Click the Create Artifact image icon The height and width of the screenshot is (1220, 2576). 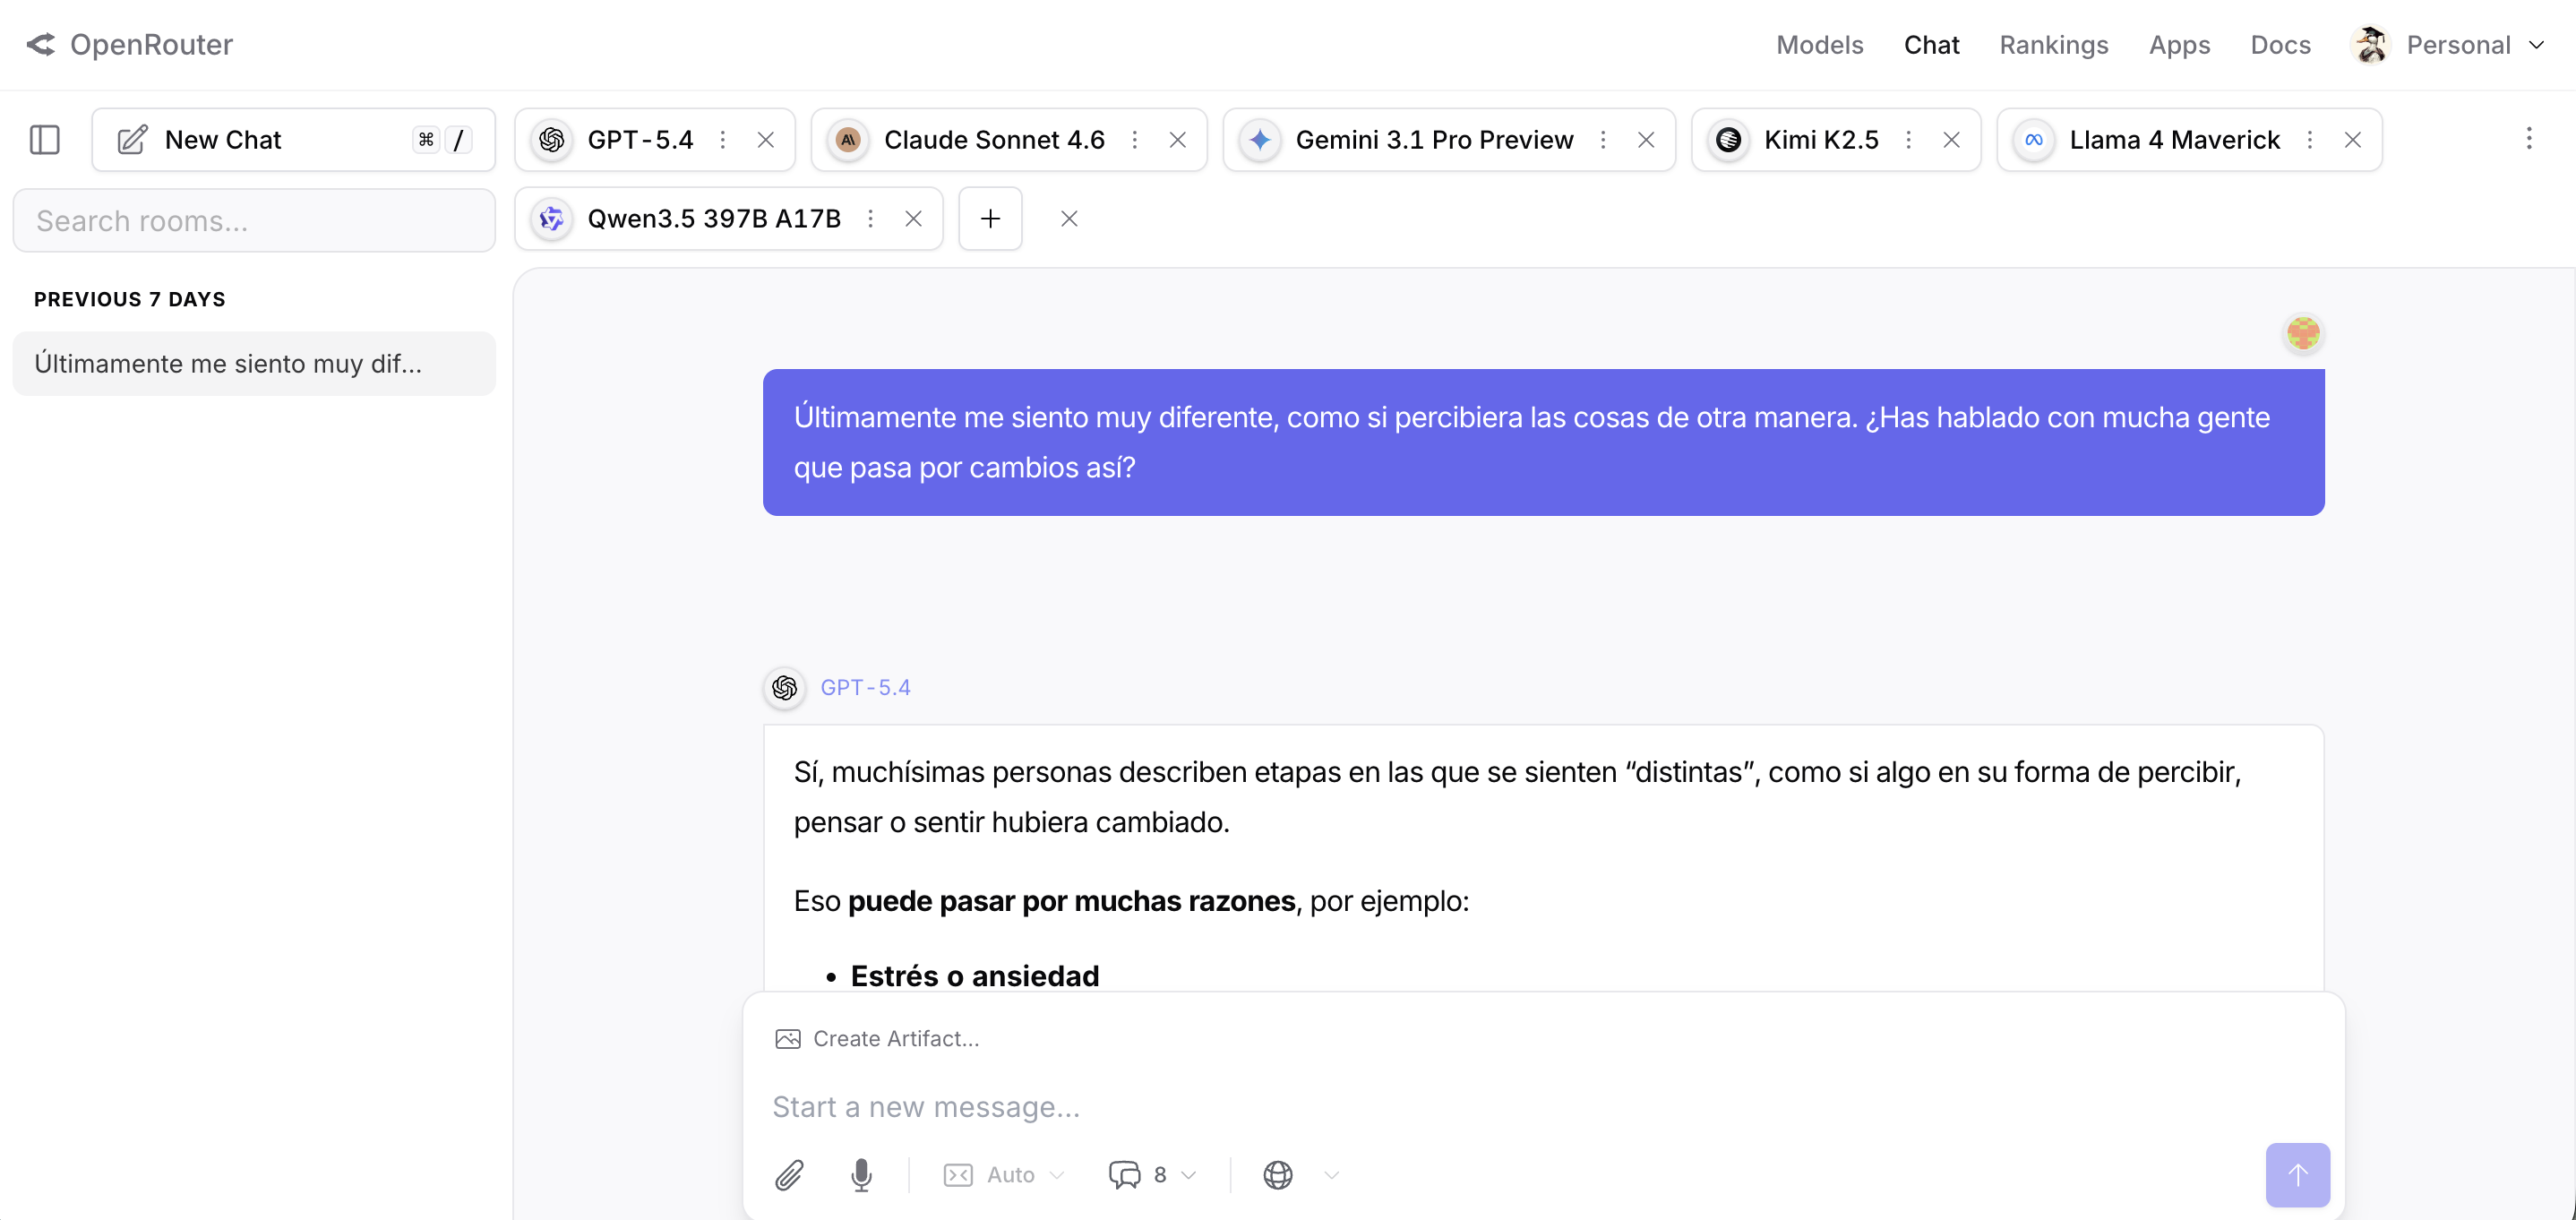[788, 1038]
